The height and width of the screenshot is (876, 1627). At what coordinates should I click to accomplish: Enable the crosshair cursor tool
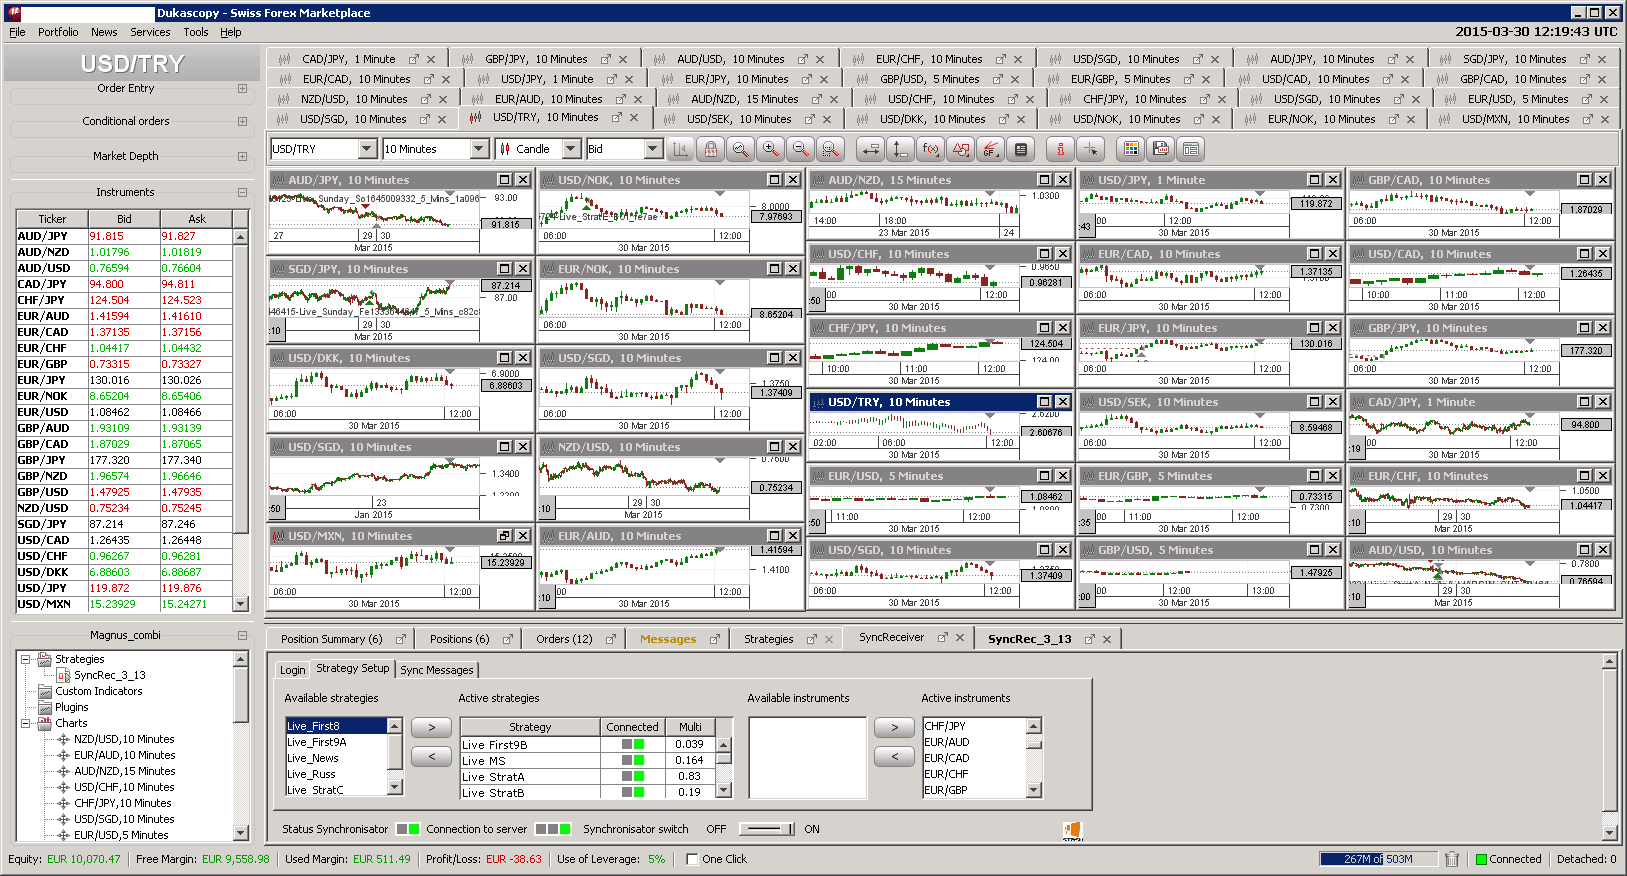tap(1090, 149)
